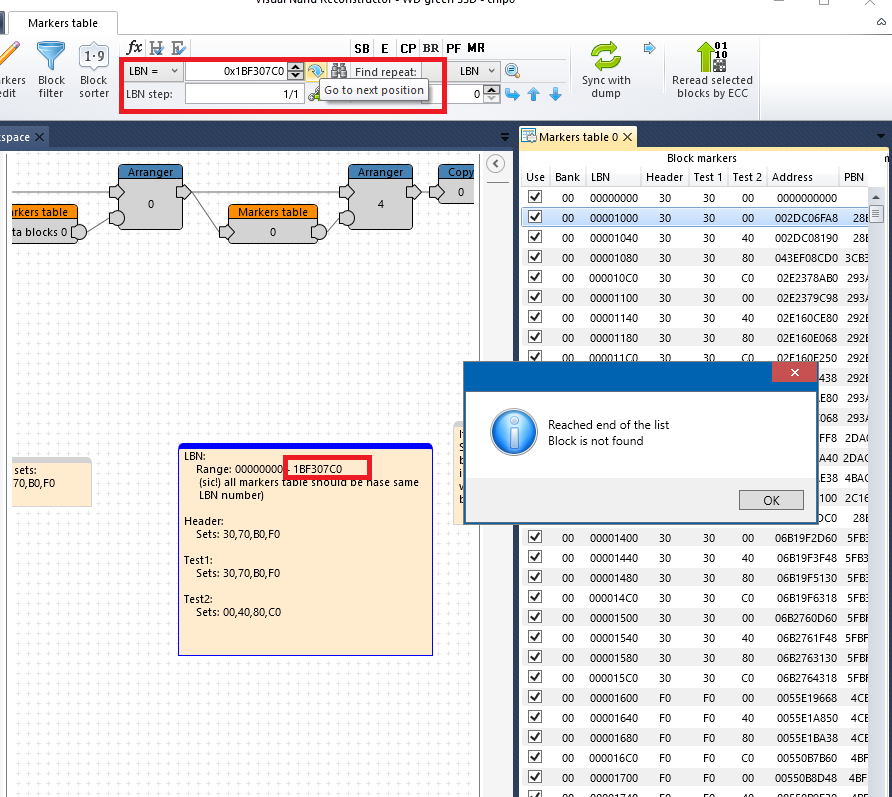Select the Arrangers 0 node
This screenshot has height=797, width=892.
pos(151,197)
